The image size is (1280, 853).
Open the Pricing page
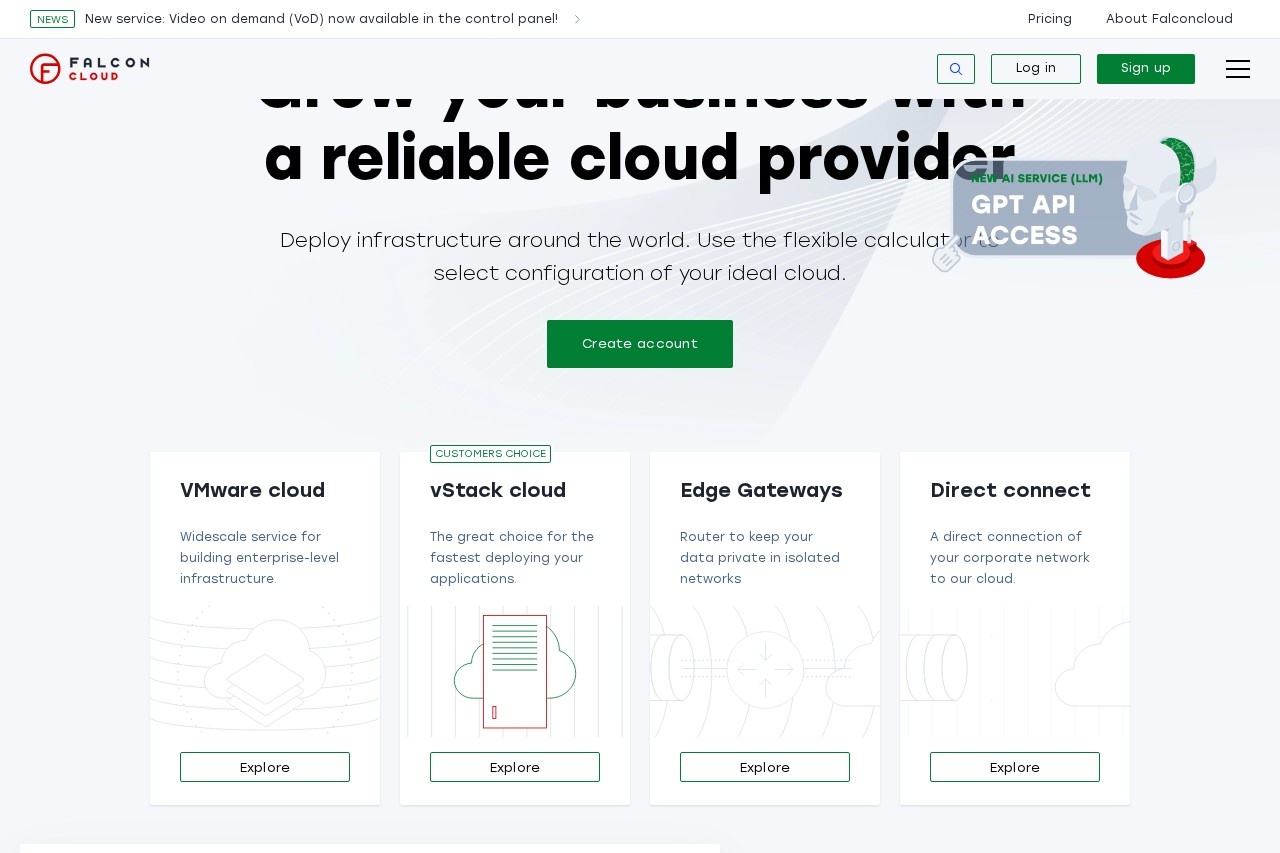coord(1049,19)
